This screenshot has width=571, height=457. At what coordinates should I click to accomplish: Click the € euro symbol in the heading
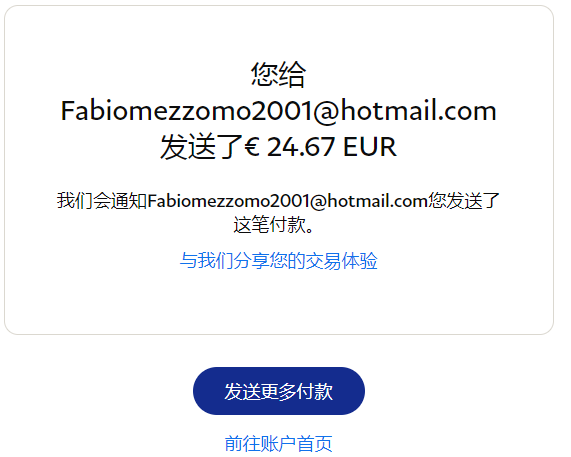(x=252, y=147)
